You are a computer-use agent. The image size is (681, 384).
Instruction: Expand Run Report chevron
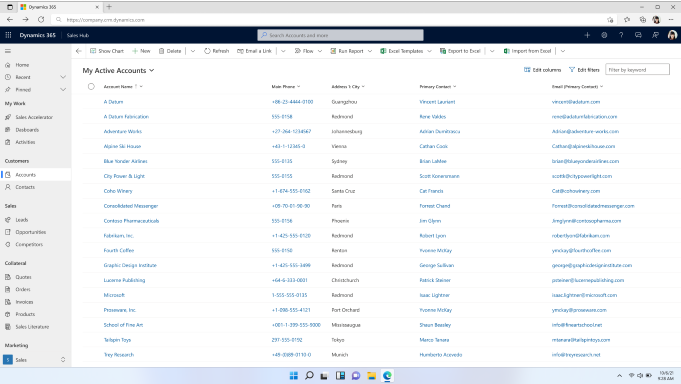tap(370, 51)
